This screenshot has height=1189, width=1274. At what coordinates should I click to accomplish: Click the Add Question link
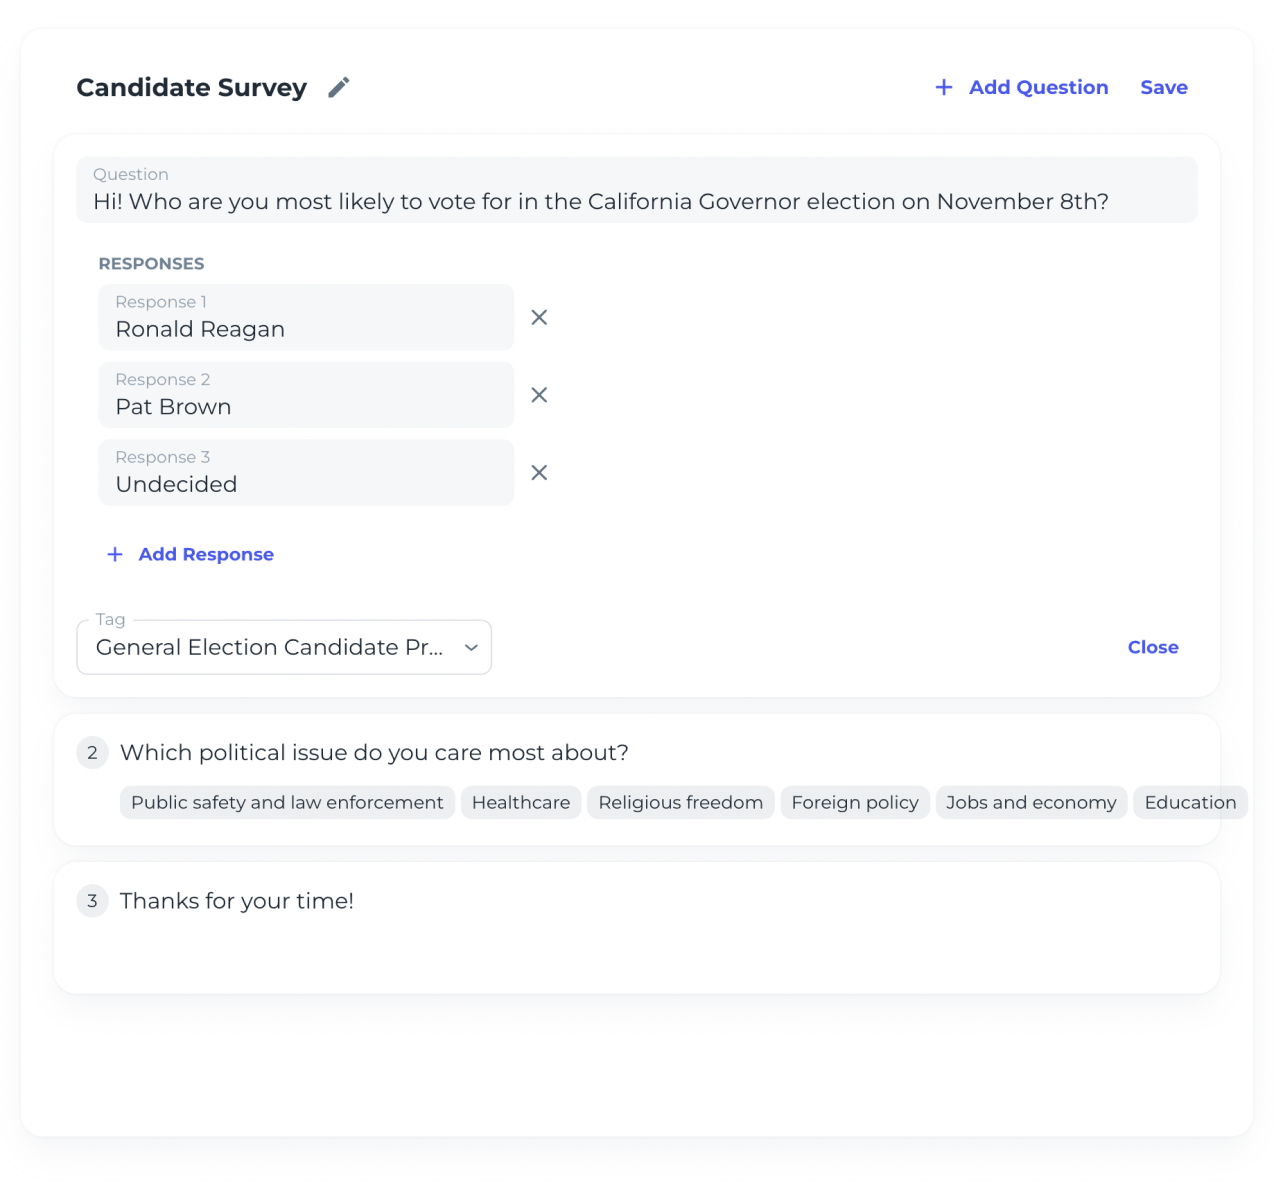point(1038,88)
